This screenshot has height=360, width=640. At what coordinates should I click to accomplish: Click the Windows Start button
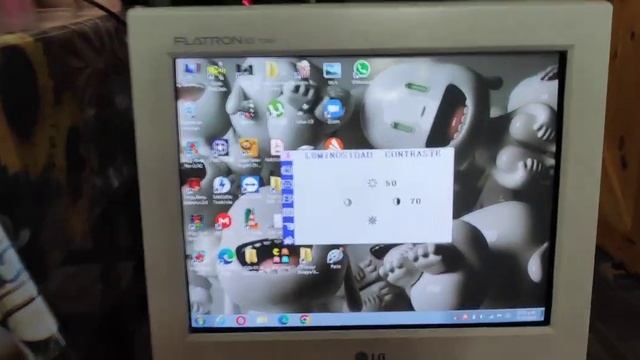point(200,321)
